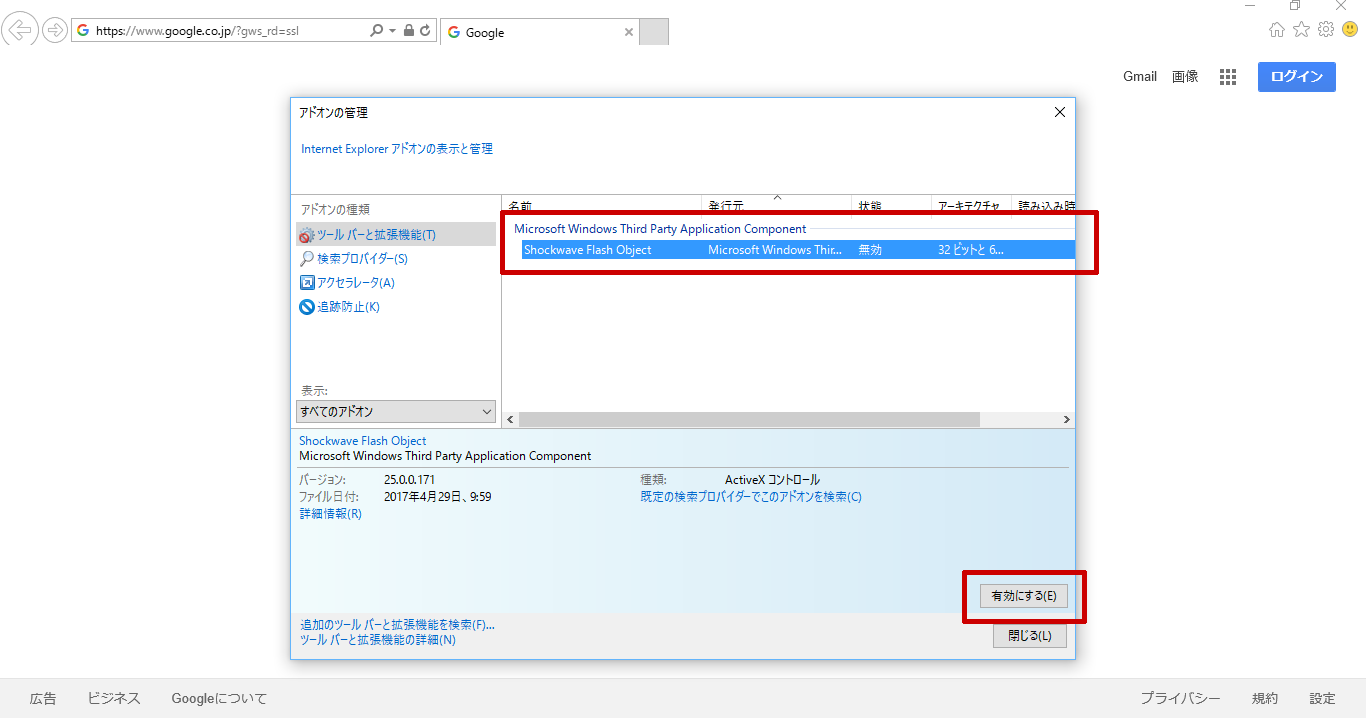The width and height of the screenshot is (1366, 718).
Task: Click ツール バーと拡張機能の詳細(N) link
Action: pyautogui.click(x=378, y=640)
